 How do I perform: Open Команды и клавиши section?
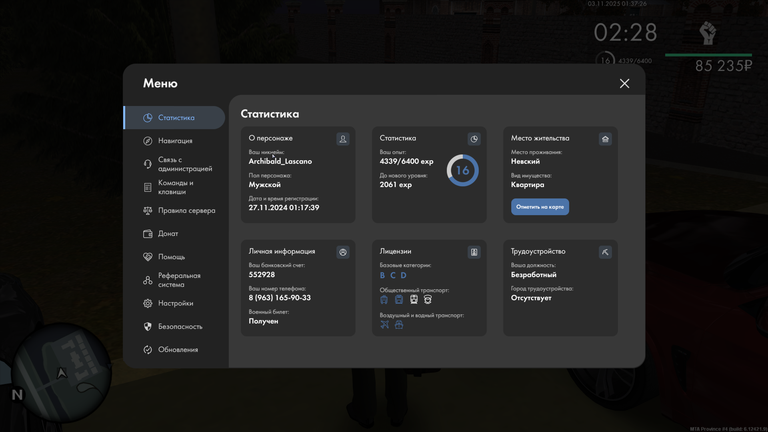174,187
